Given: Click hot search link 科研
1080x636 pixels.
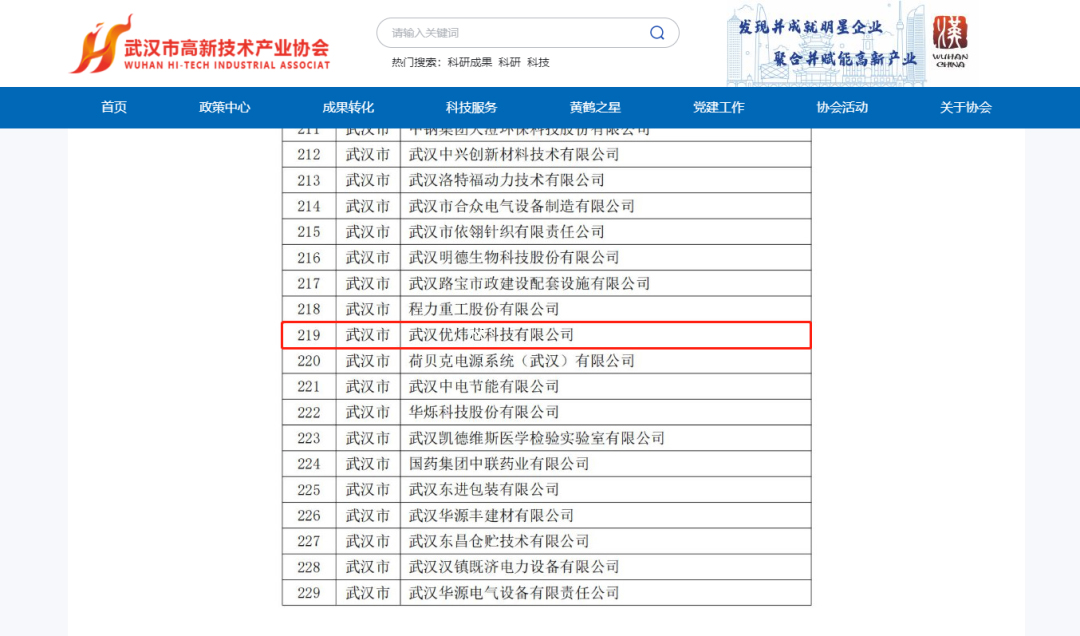Looking at the screenshot, I should click(x=510, y=62).
